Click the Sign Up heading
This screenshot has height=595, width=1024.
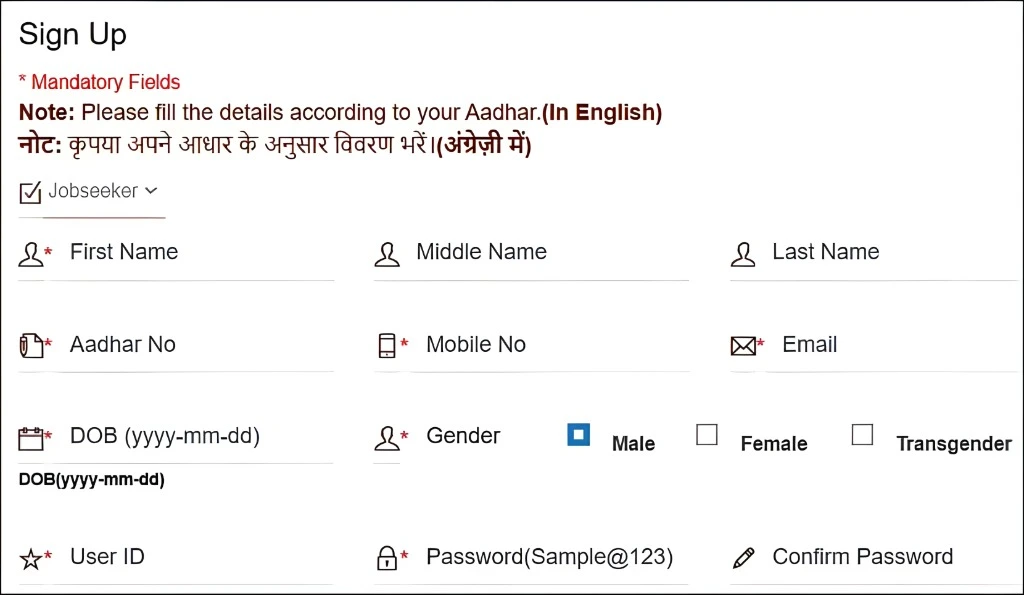point(72,34)
